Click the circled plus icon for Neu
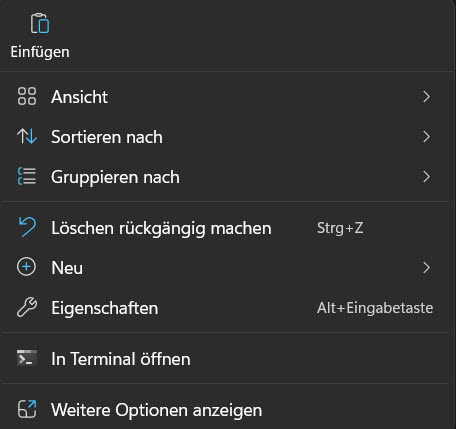456x429 pixels. (26, 267)
